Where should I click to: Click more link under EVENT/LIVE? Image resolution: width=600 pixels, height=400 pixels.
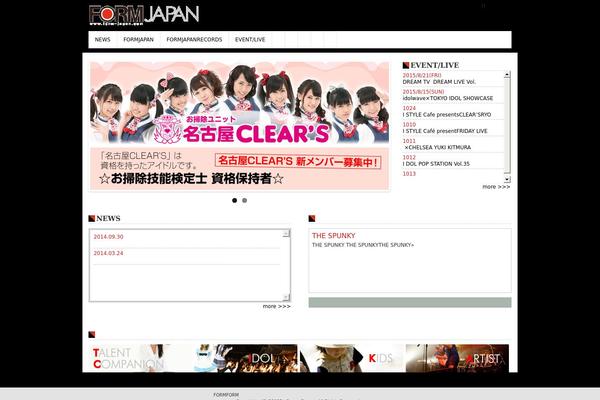pos(496,187)
